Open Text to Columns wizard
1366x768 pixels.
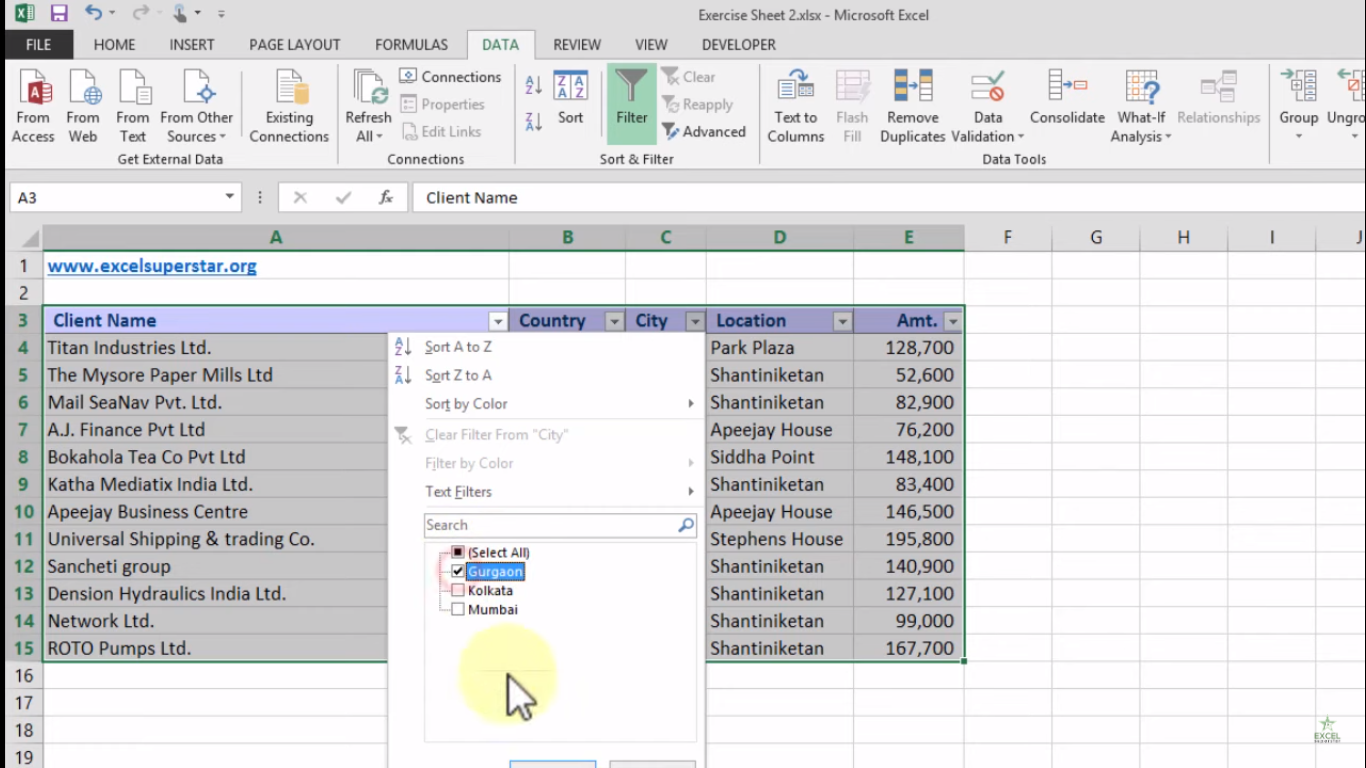click(x=795, y=107)
